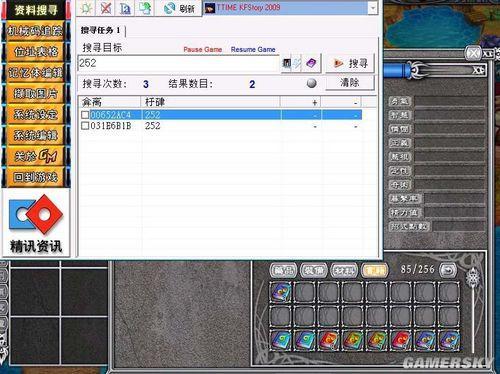This screenshot has width=500, height=374.
Task: Tick the checkbox for address 031E6B1B
Action: [x=85, y=126]
